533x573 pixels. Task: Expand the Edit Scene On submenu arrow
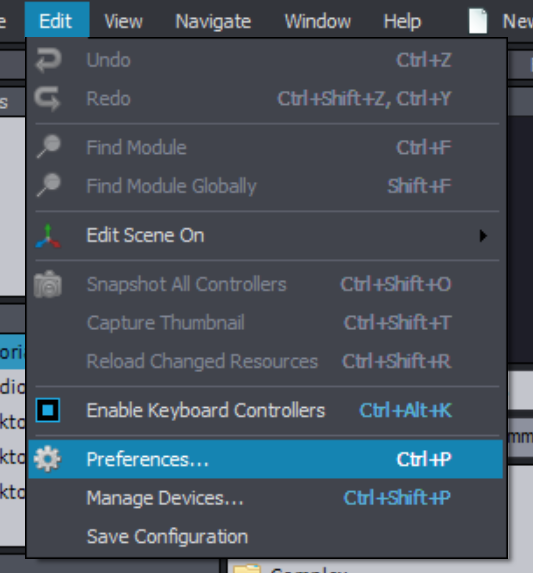click(483, 236)
